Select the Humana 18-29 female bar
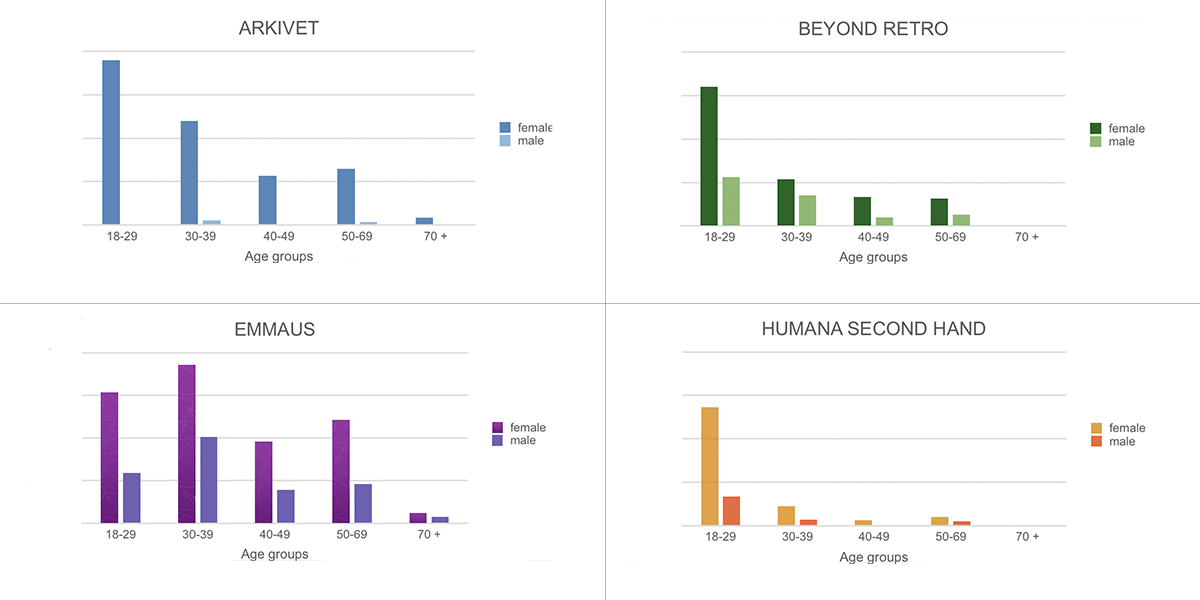The height and width of the screenshot is (600, 1200). pyautogui.click(x=710, y=466)
